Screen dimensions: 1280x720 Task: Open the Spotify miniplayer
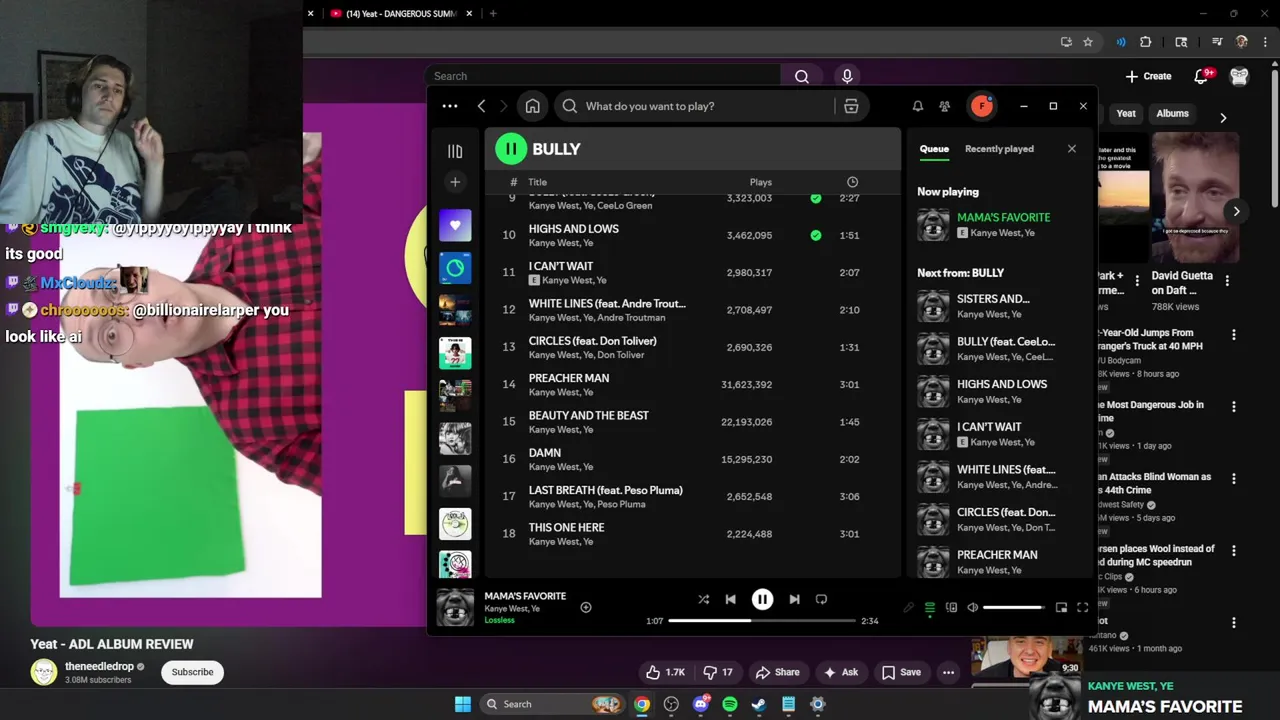[1061, 607]
